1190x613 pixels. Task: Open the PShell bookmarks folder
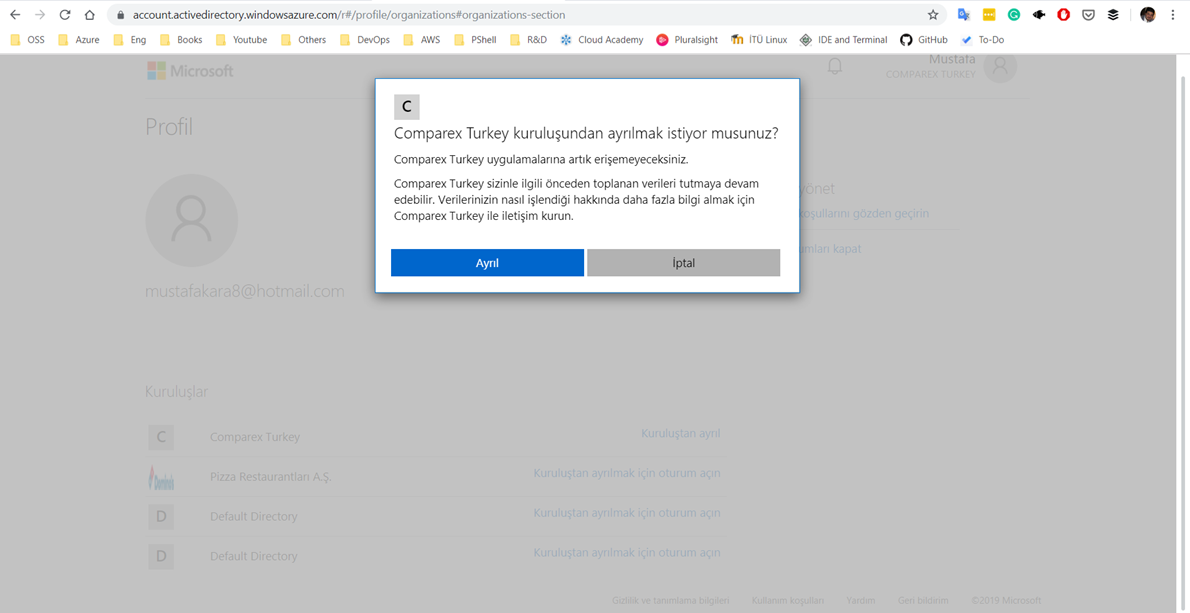pyautogui.click(x=475, y=39)
